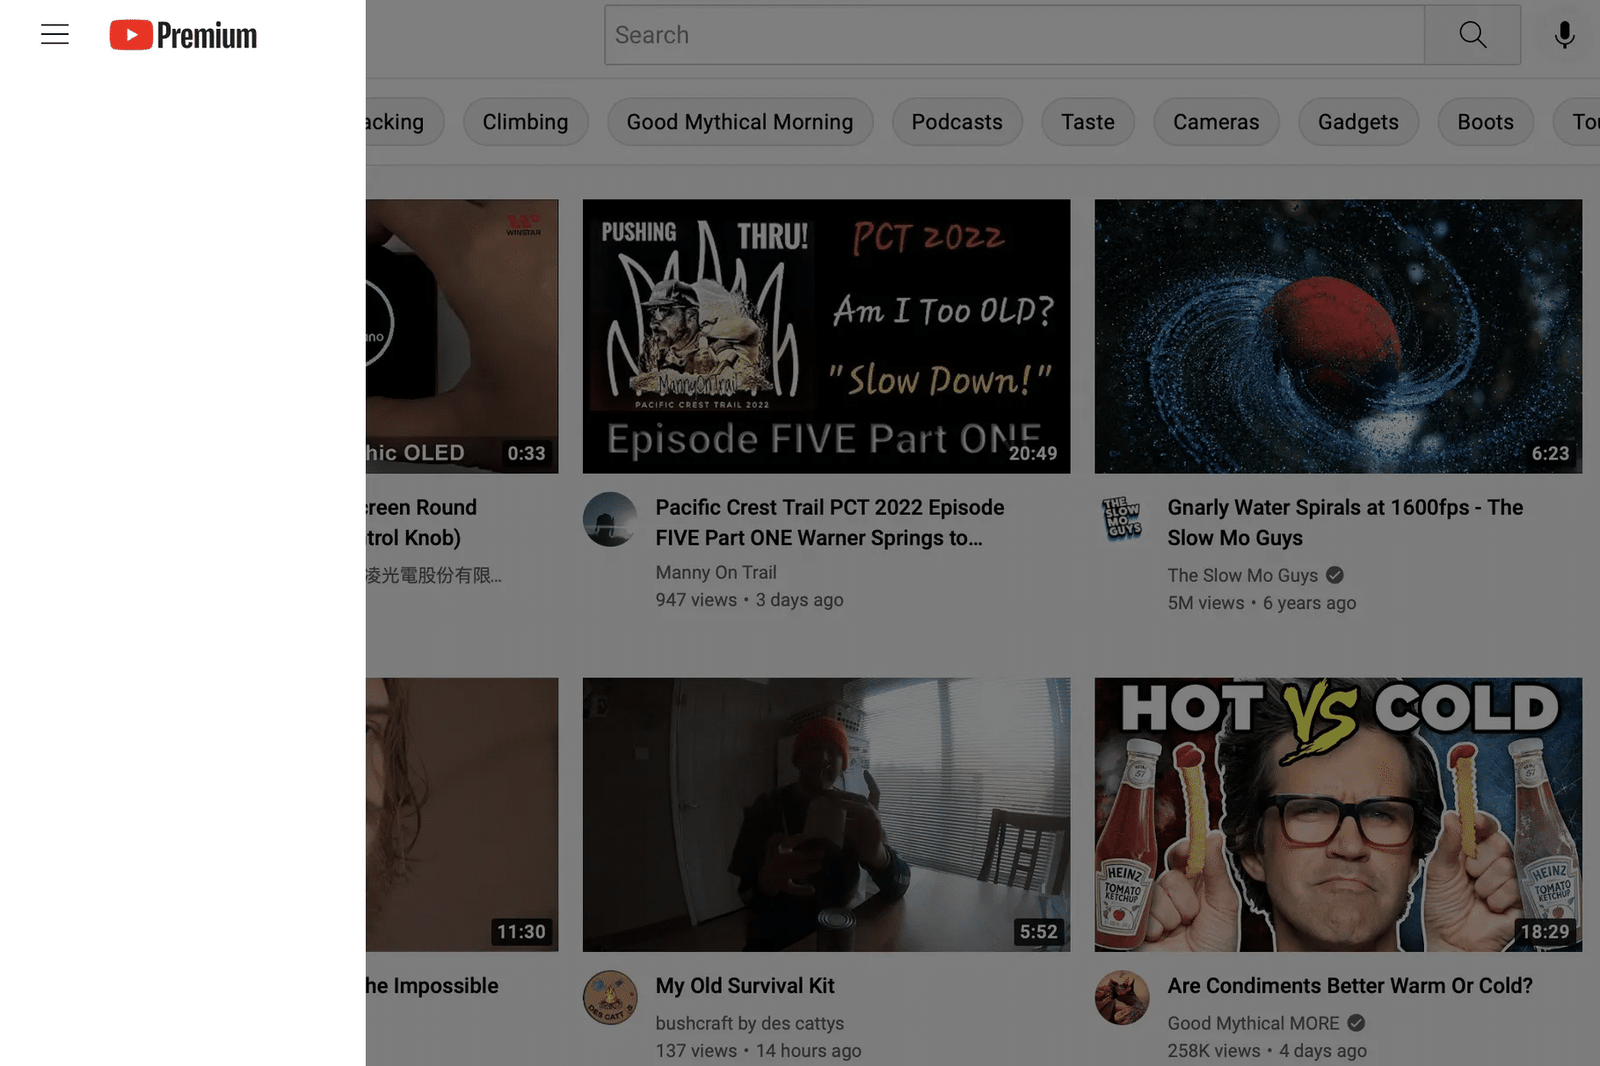This screenshot has width=1600, height=1066.
Task: Click the search magnifier icon
Action: 1472,35
